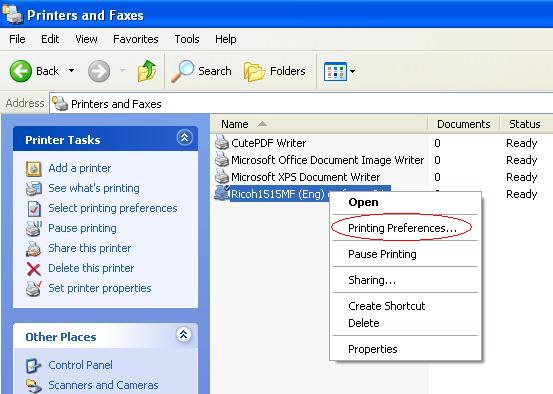Choose Open in the context menu
Screen dimensions: 553x394
click(x=406, y=202)
